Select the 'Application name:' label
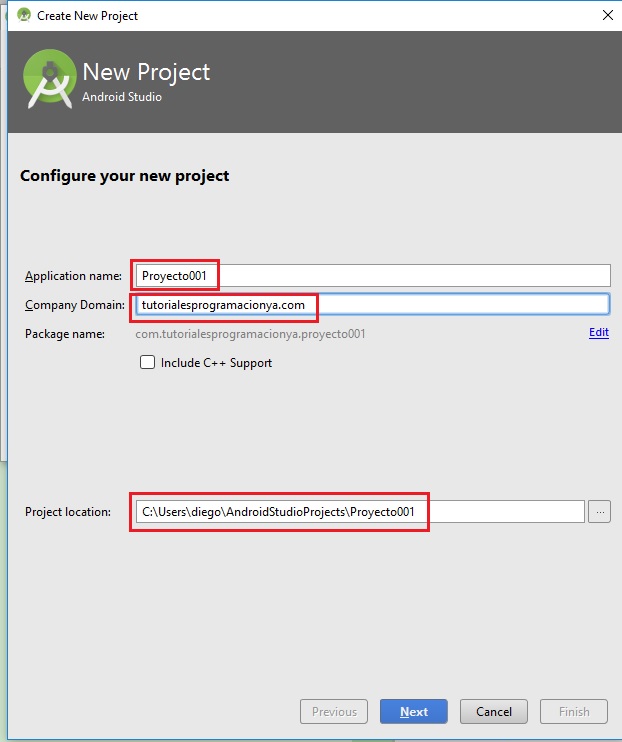The image size is (622, 742). point(73,276)
